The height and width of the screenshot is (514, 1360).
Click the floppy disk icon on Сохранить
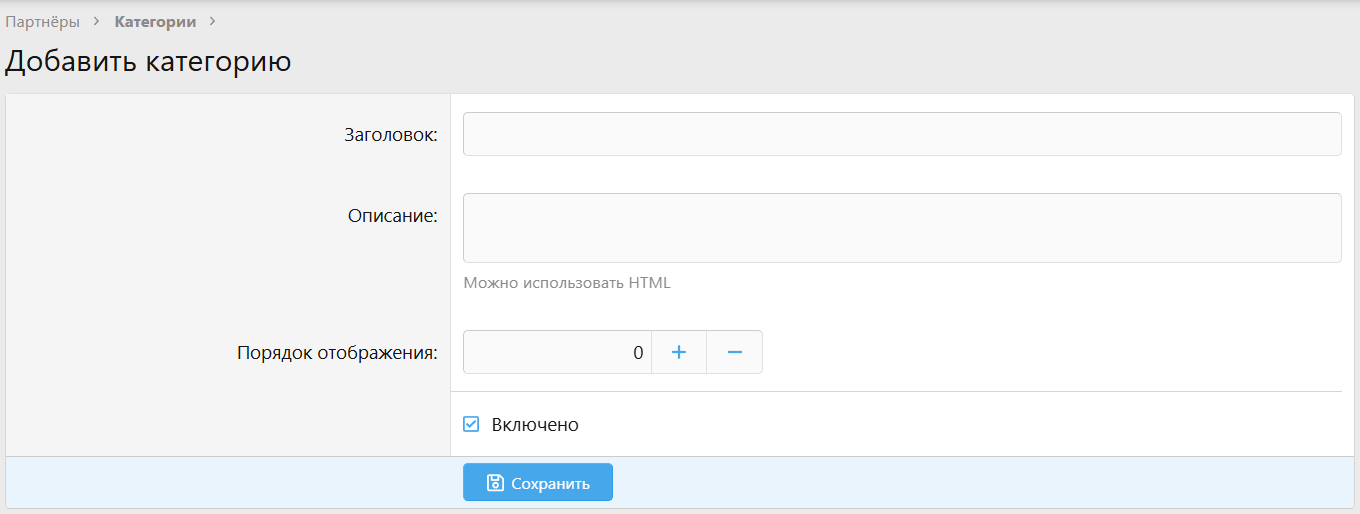[x=494, y=483]
